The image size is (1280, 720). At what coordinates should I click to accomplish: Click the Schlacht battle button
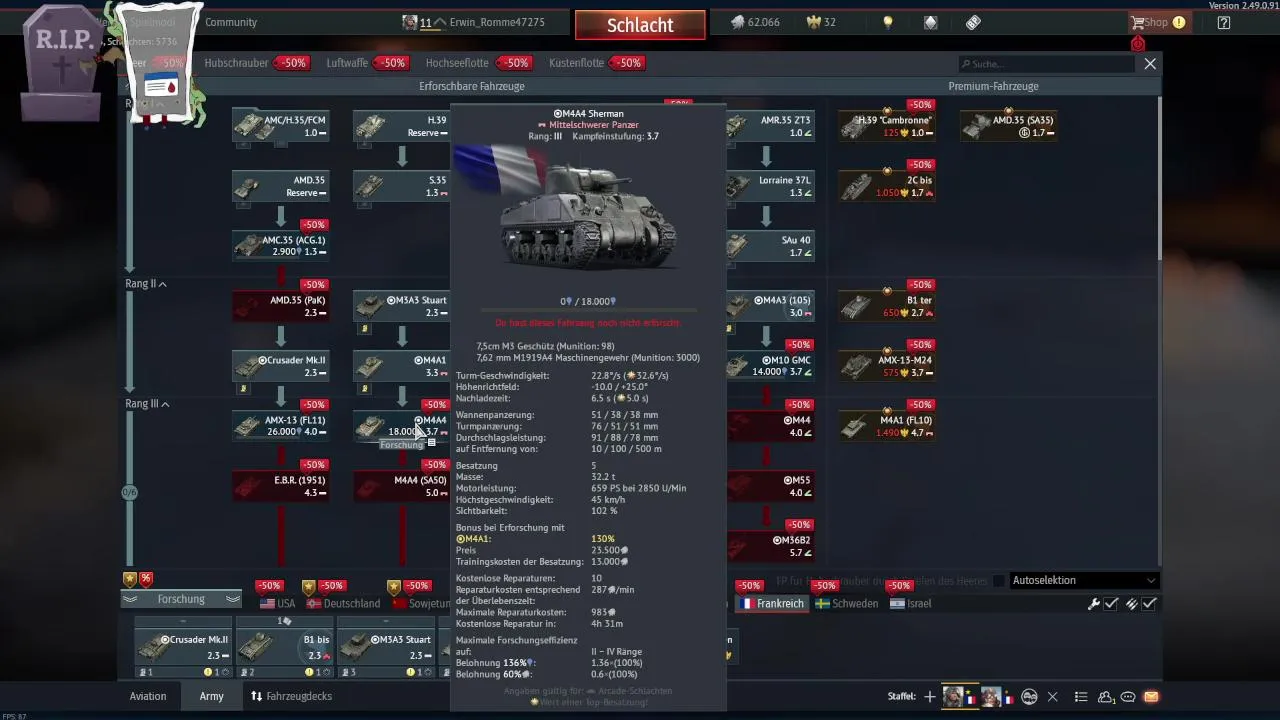point(640,25)
